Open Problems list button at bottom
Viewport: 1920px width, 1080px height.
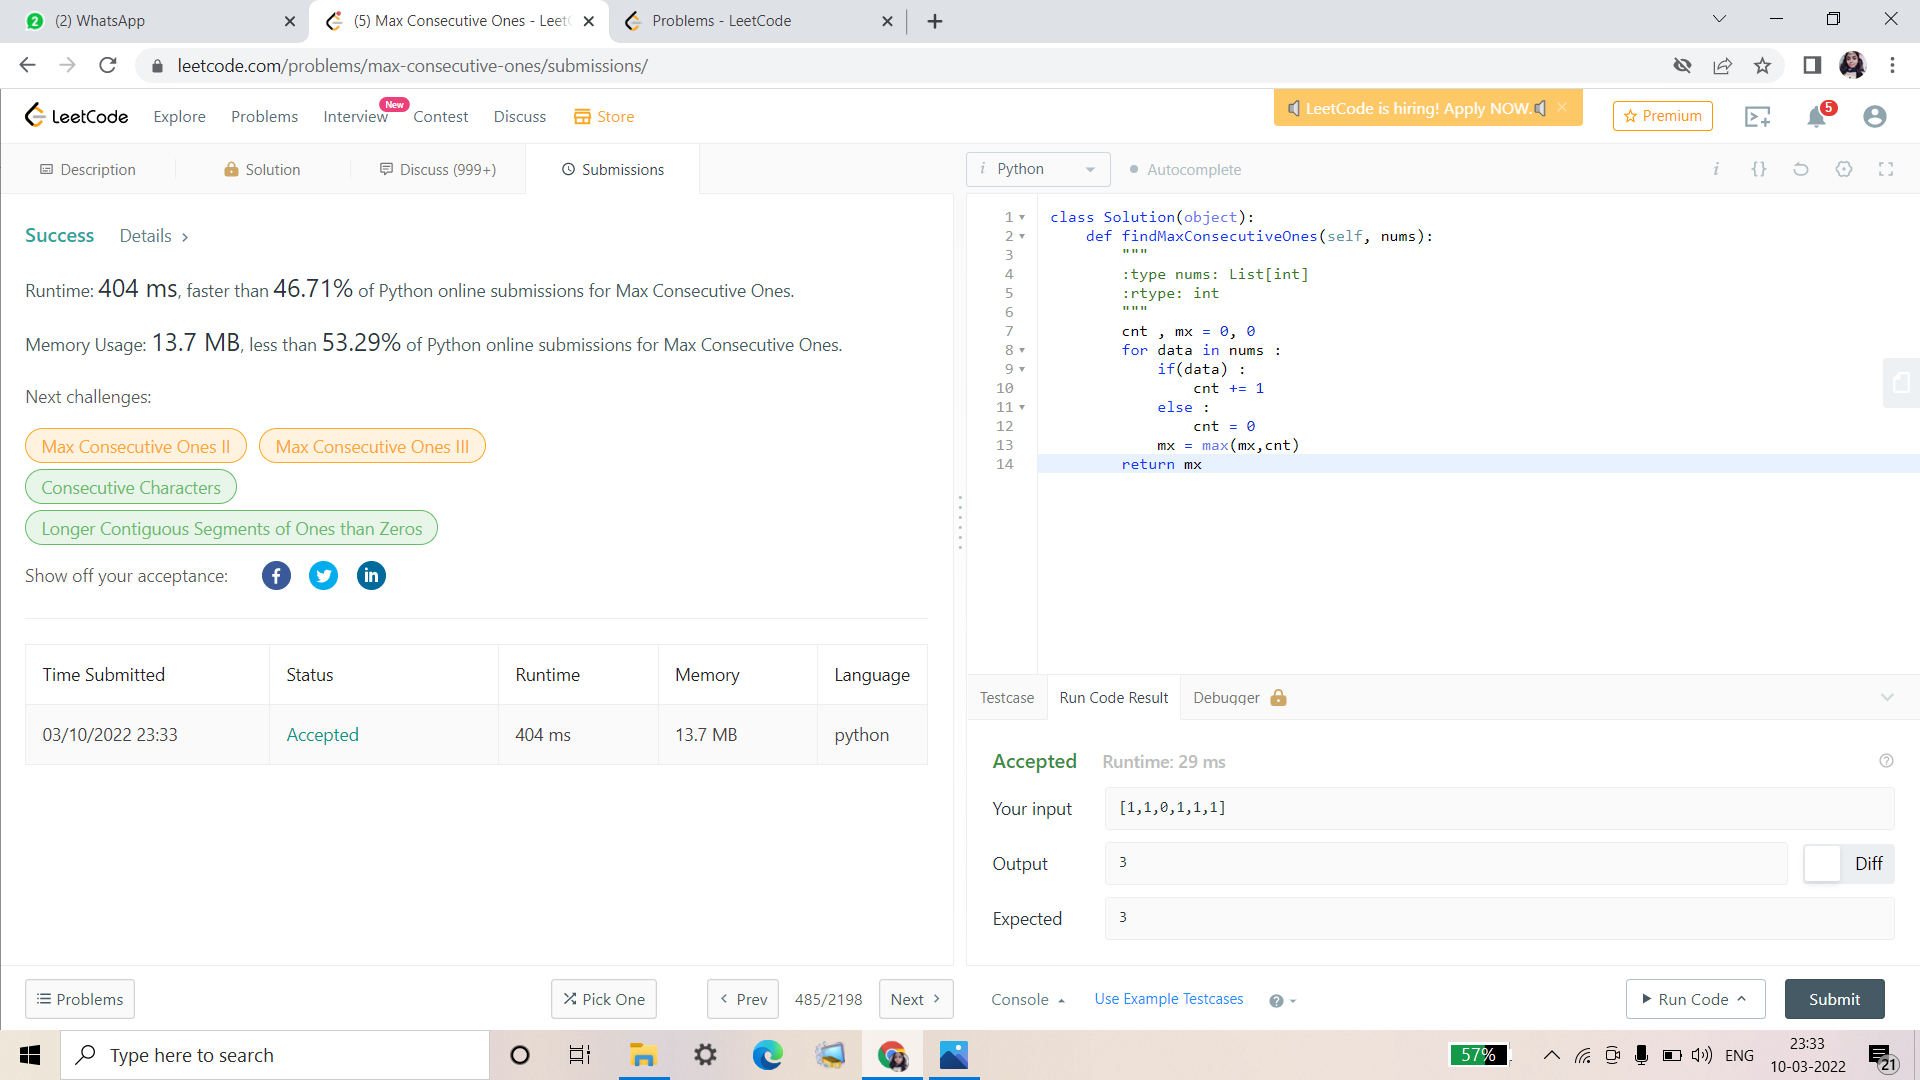point(80,998)
